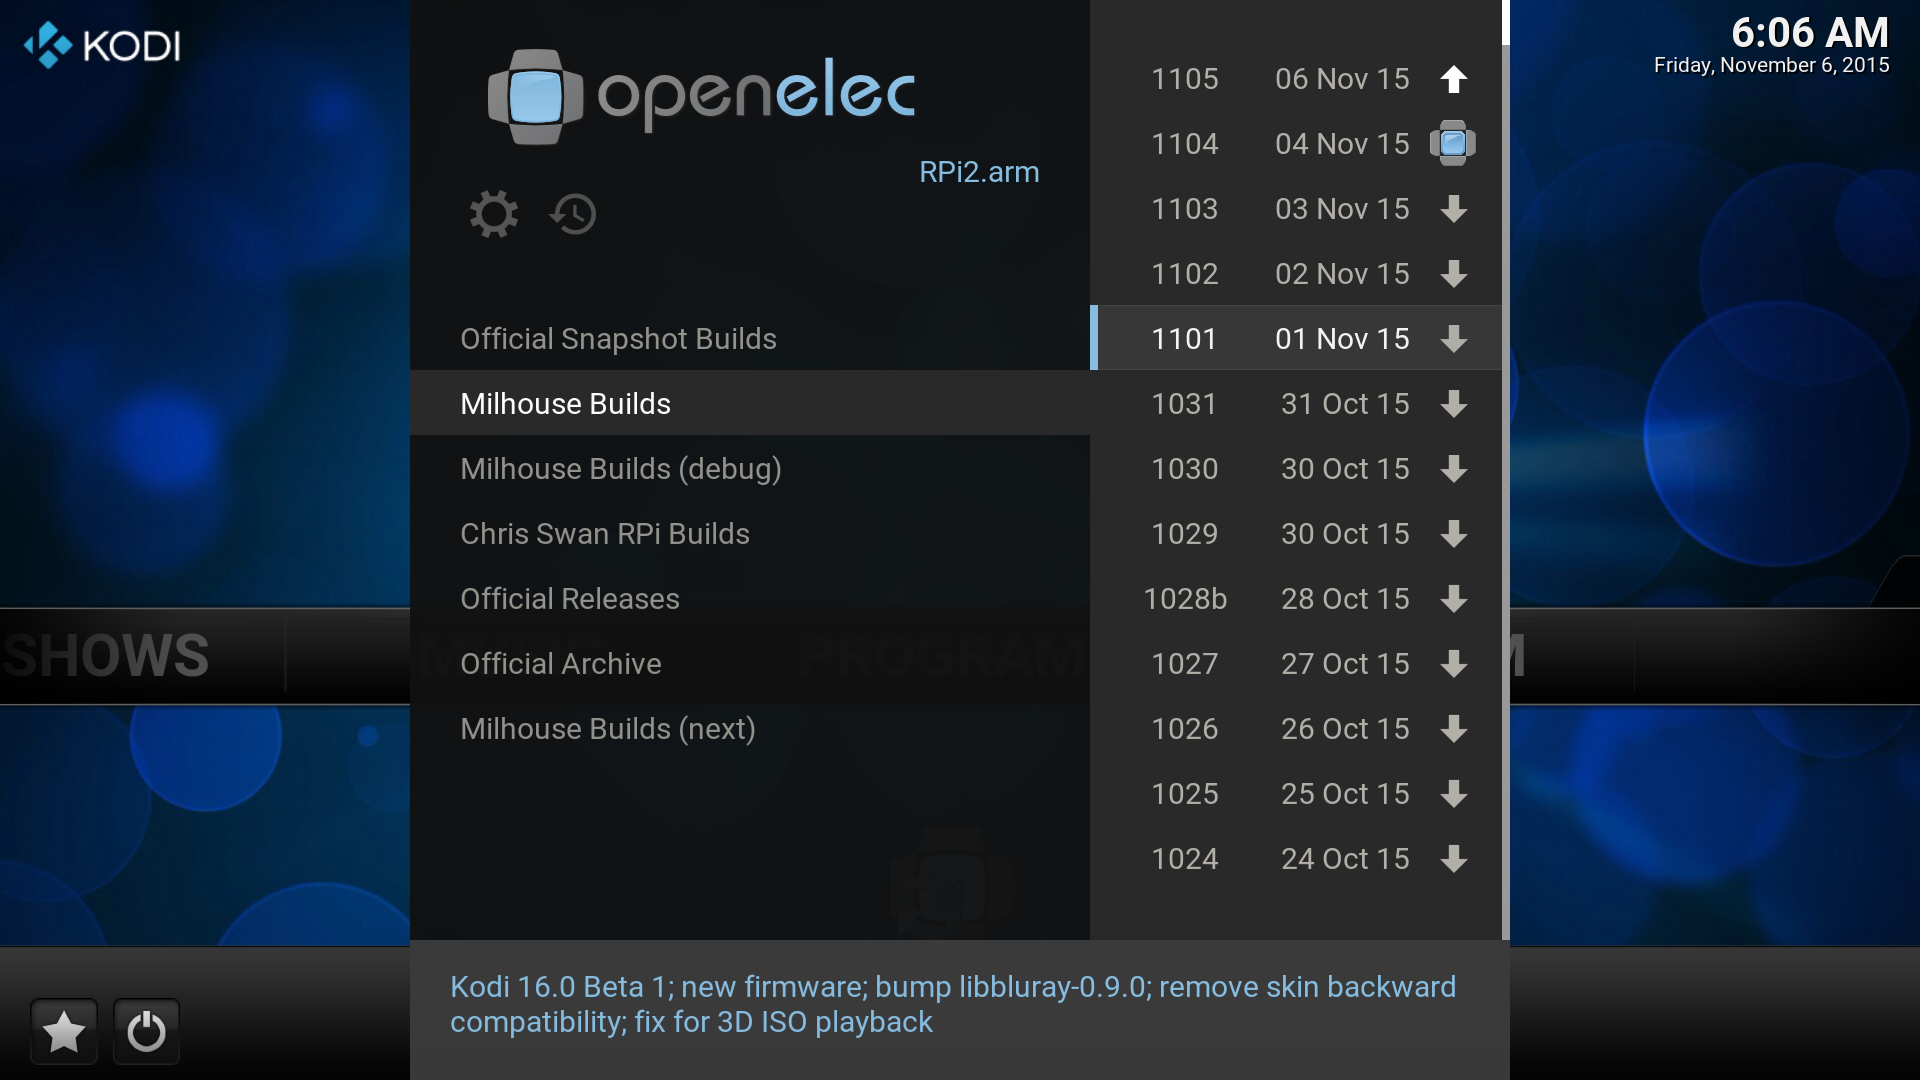Select Official Snapshot Builds category
Screen dimensions: 1920x1080
616,339
